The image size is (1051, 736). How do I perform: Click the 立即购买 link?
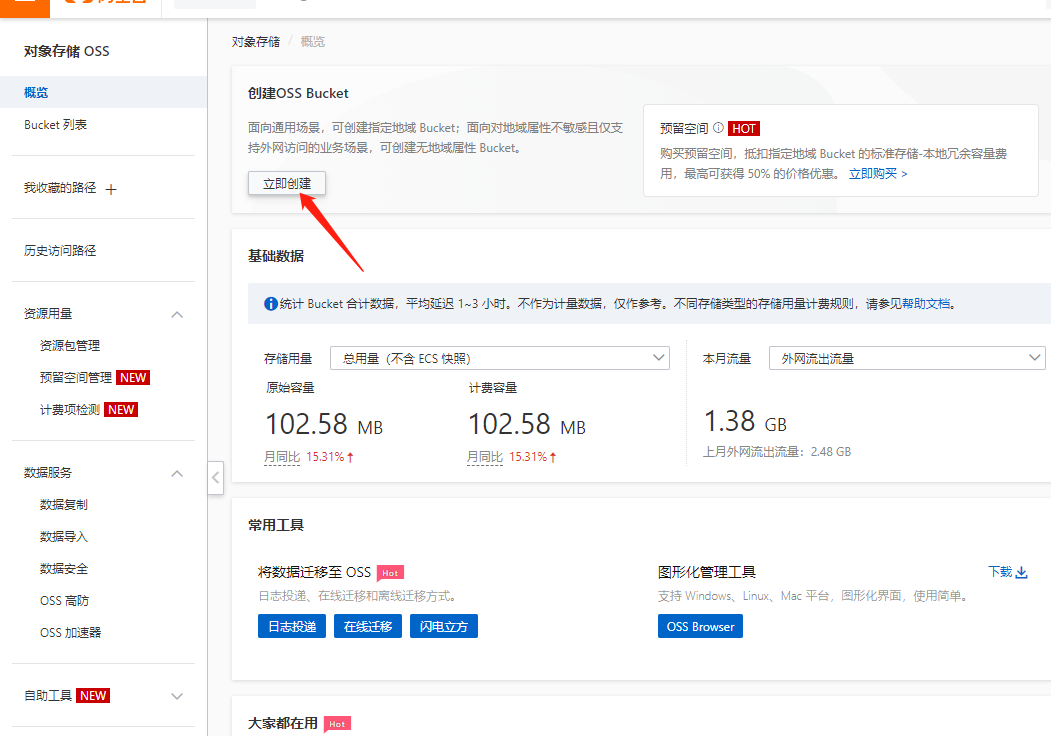[878, 174]
